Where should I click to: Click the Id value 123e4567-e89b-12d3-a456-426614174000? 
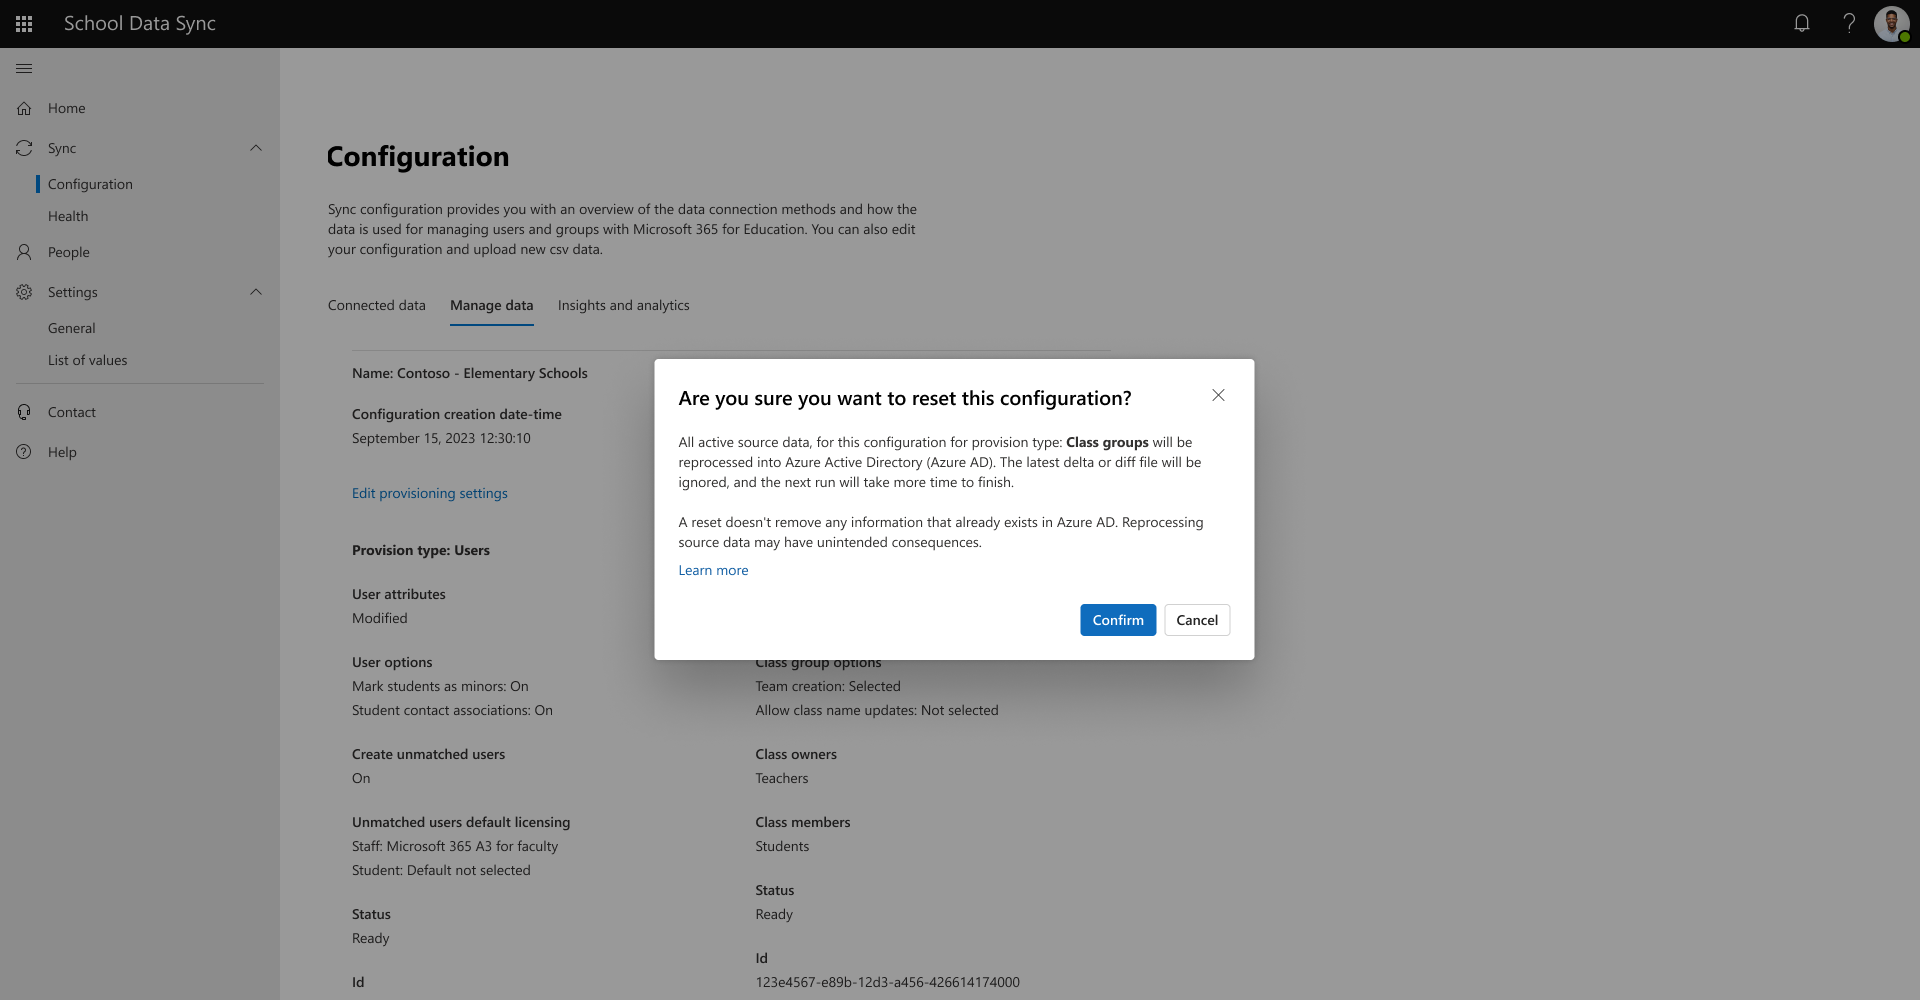[x=888, y=982]
